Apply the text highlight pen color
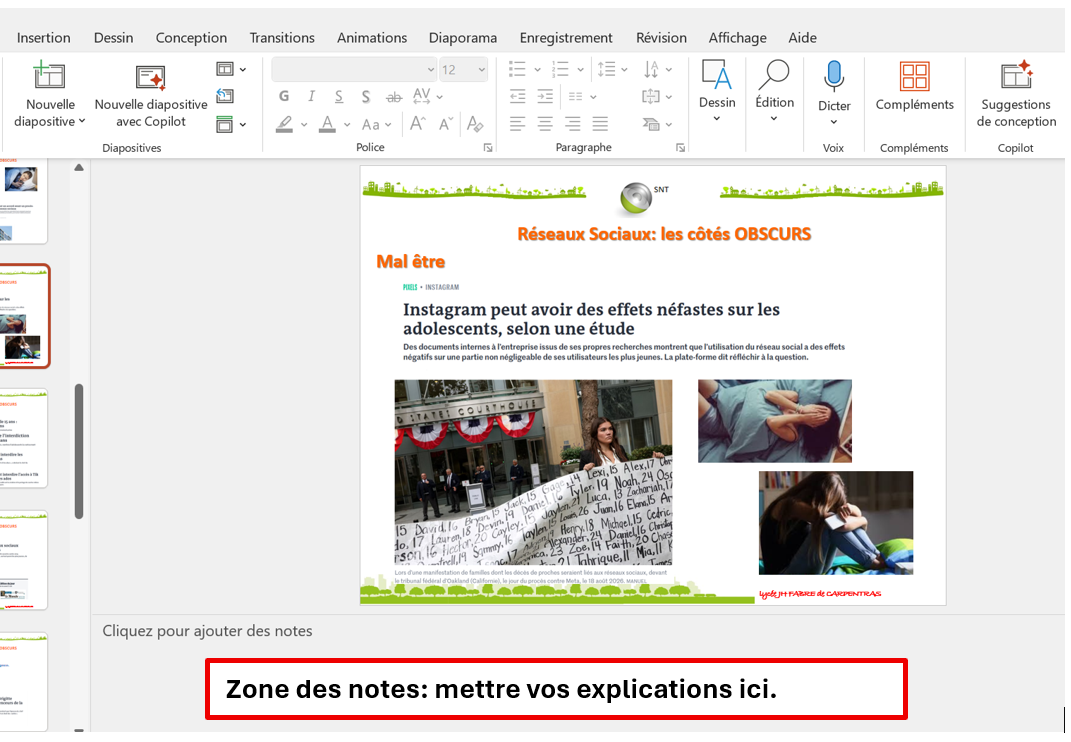 click(285, 124)
